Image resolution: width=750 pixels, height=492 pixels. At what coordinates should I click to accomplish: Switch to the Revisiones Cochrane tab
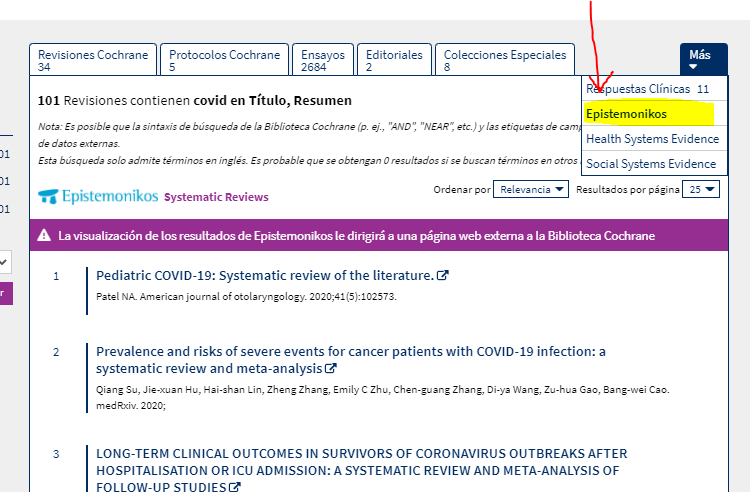point(93,60)
